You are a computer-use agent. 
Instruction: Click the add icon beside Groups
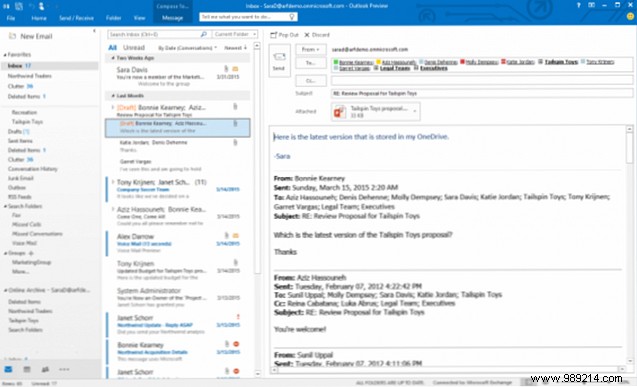coord(31,253)
